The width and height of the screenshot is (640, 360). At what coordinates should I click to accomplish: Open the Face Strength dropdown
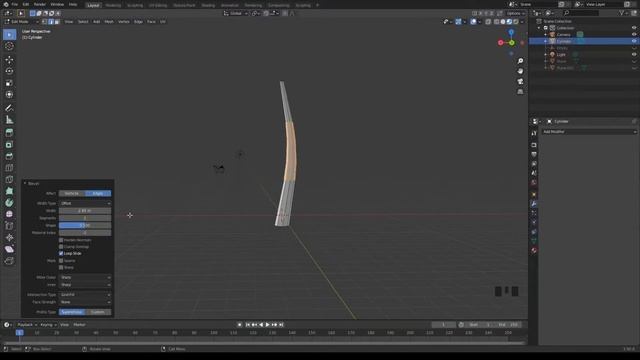(85, 302)
